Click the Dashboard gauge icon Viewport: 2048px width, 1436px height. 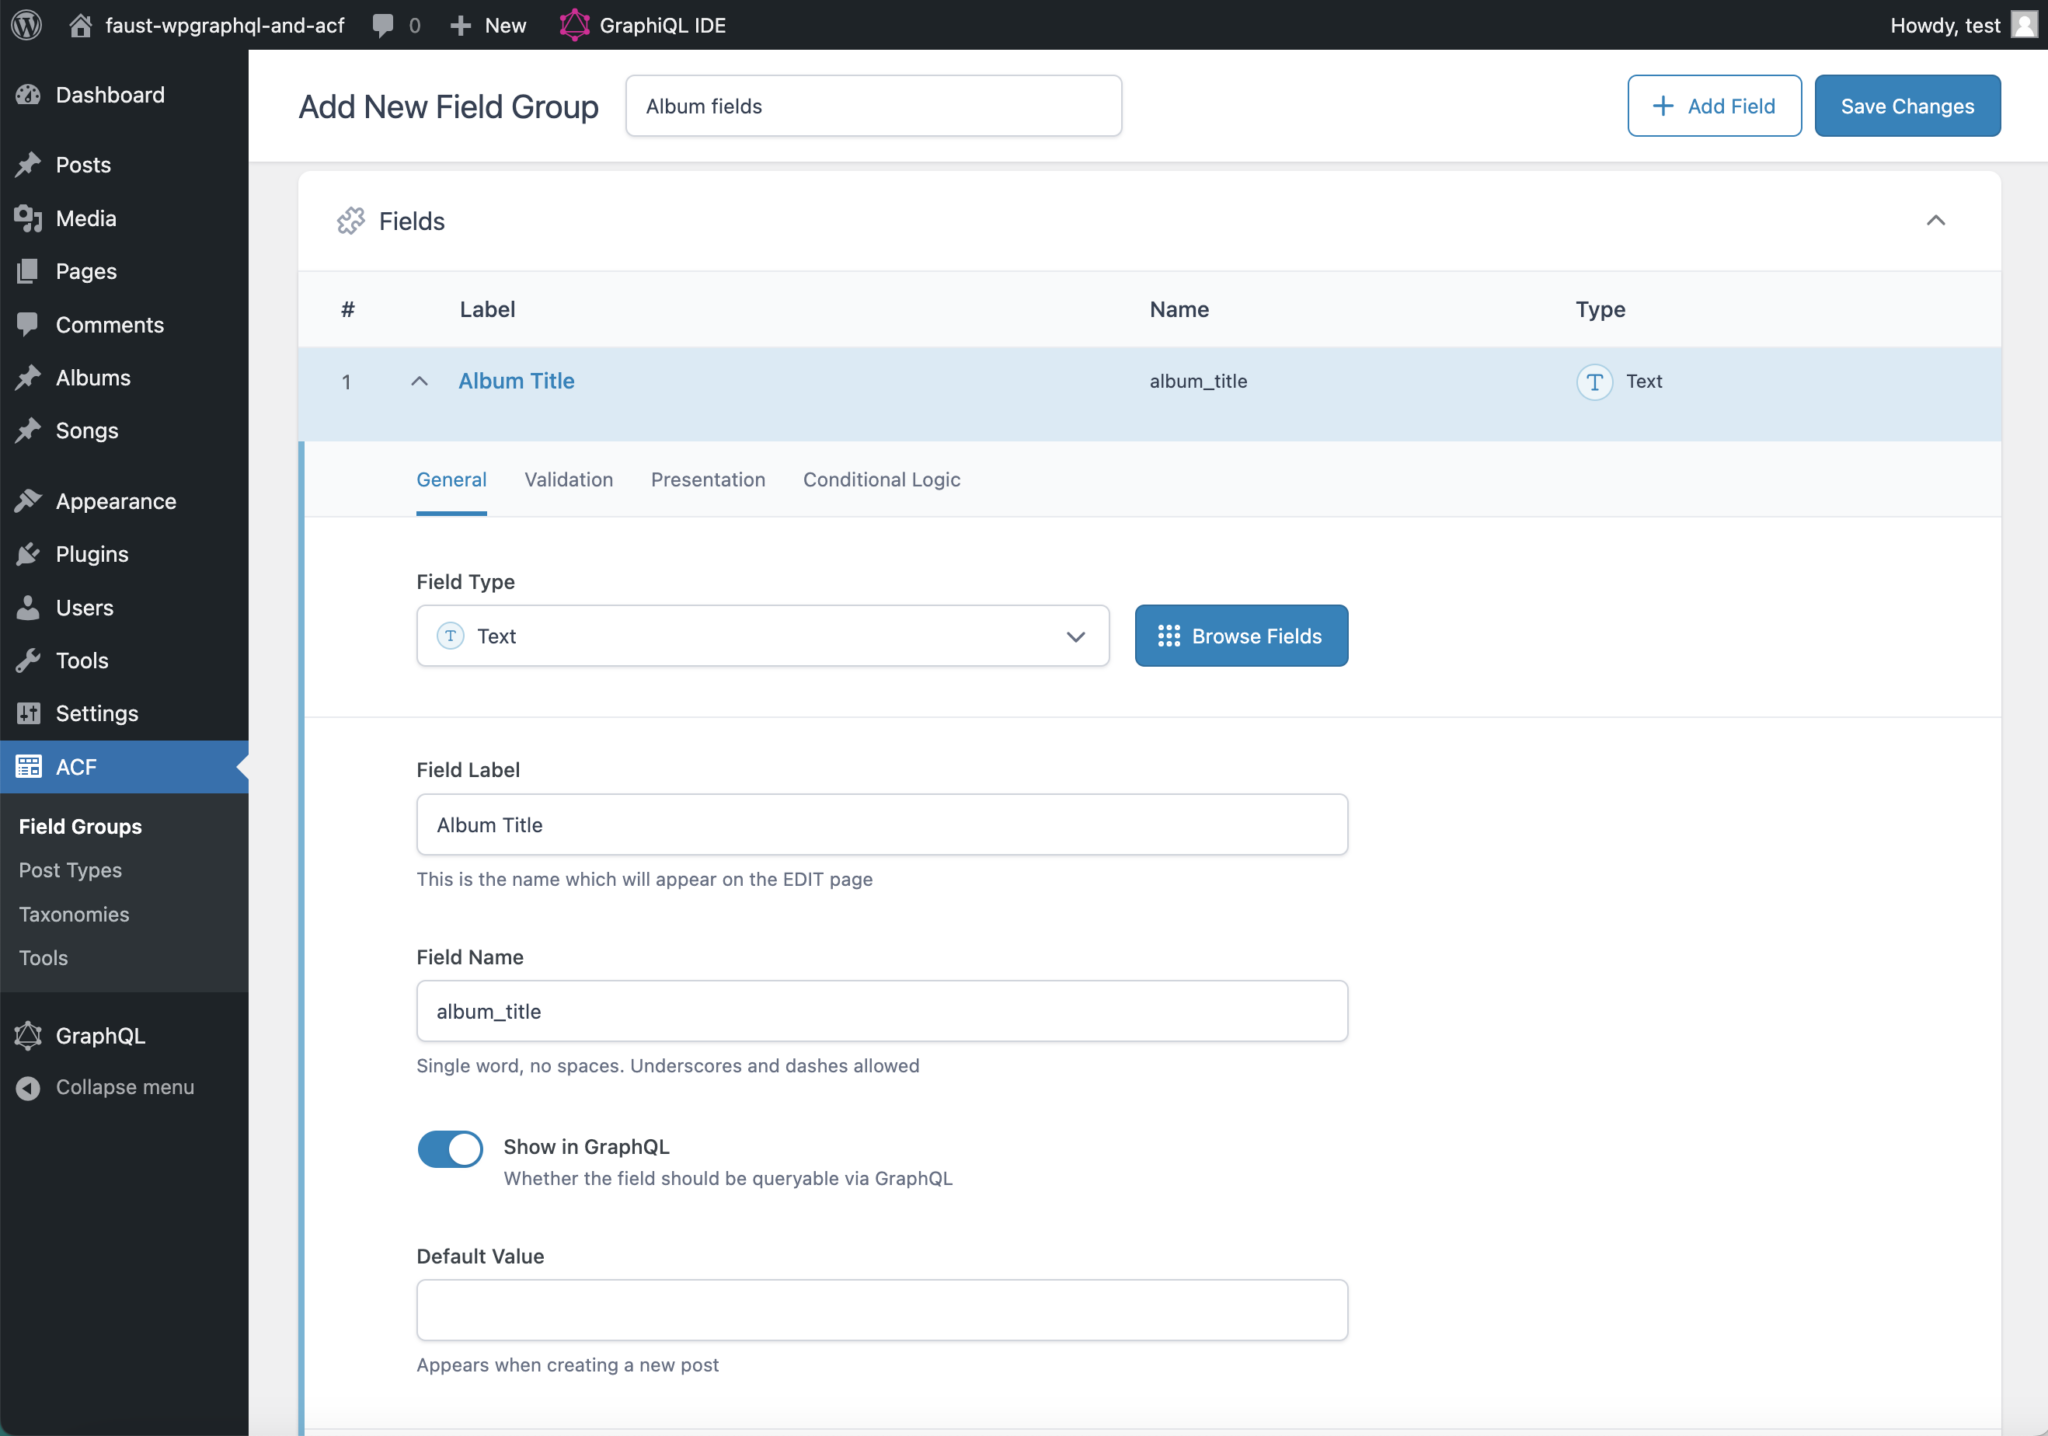(28, 95)
